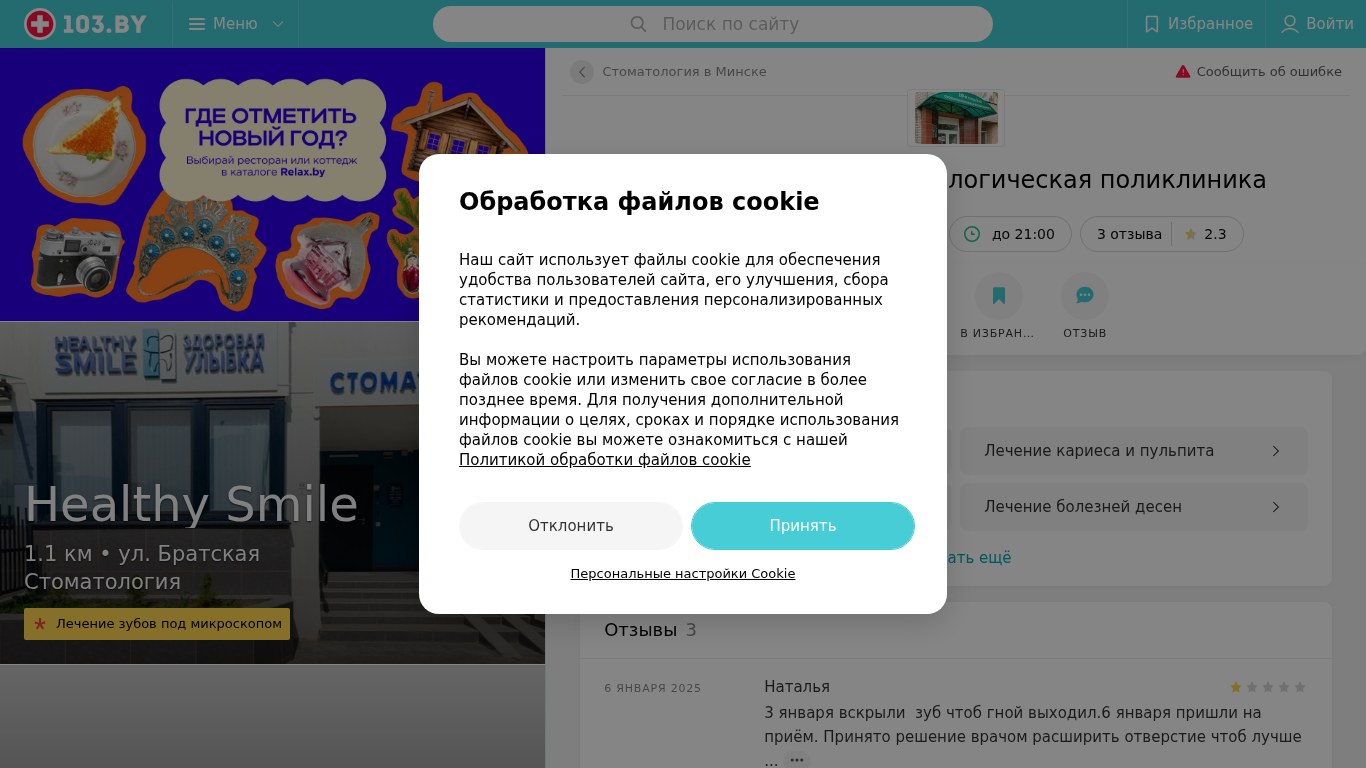Click the В избранное bookmark icon
Screen dimensions: 1366x768
998,296
